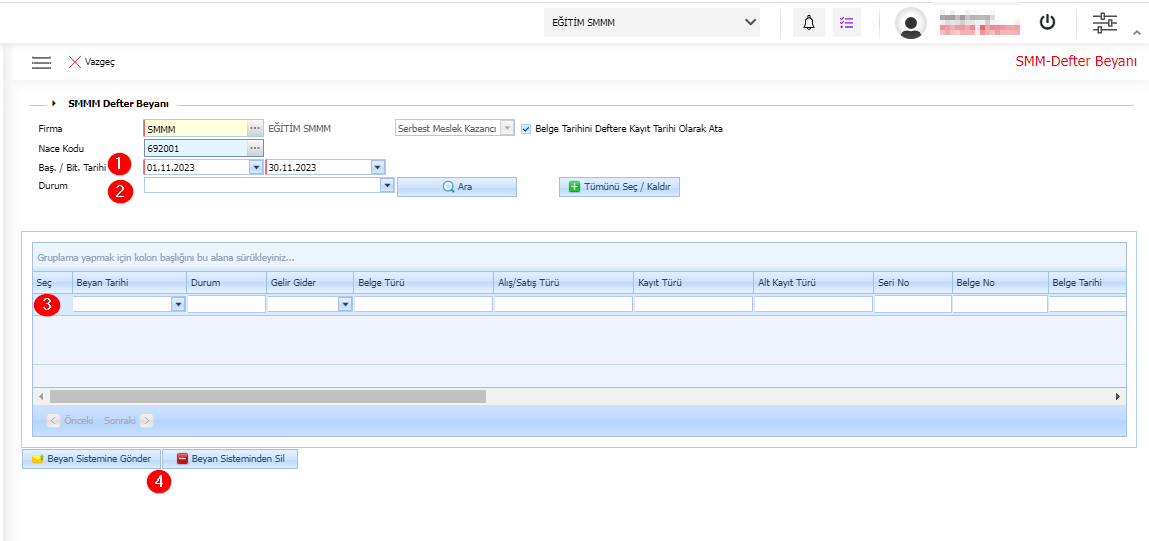1149x541 pixels.
Task: Click the Belge No filter field
Action: point(1000,304)
